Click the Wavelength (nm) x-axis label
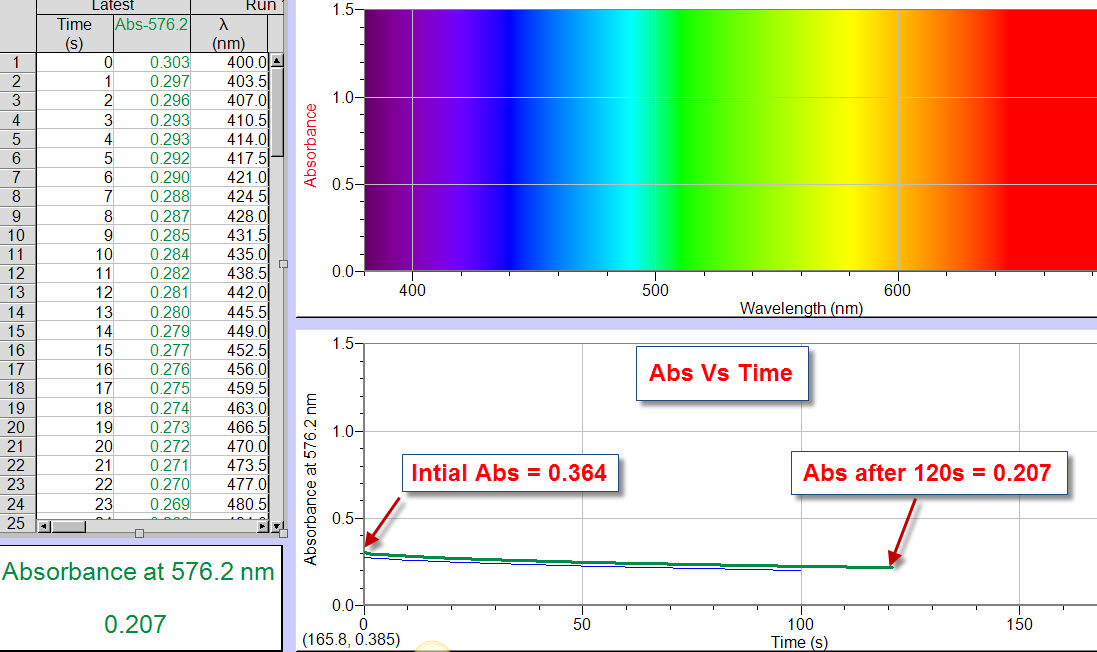 pyautogui.click(x=801, y=308)
